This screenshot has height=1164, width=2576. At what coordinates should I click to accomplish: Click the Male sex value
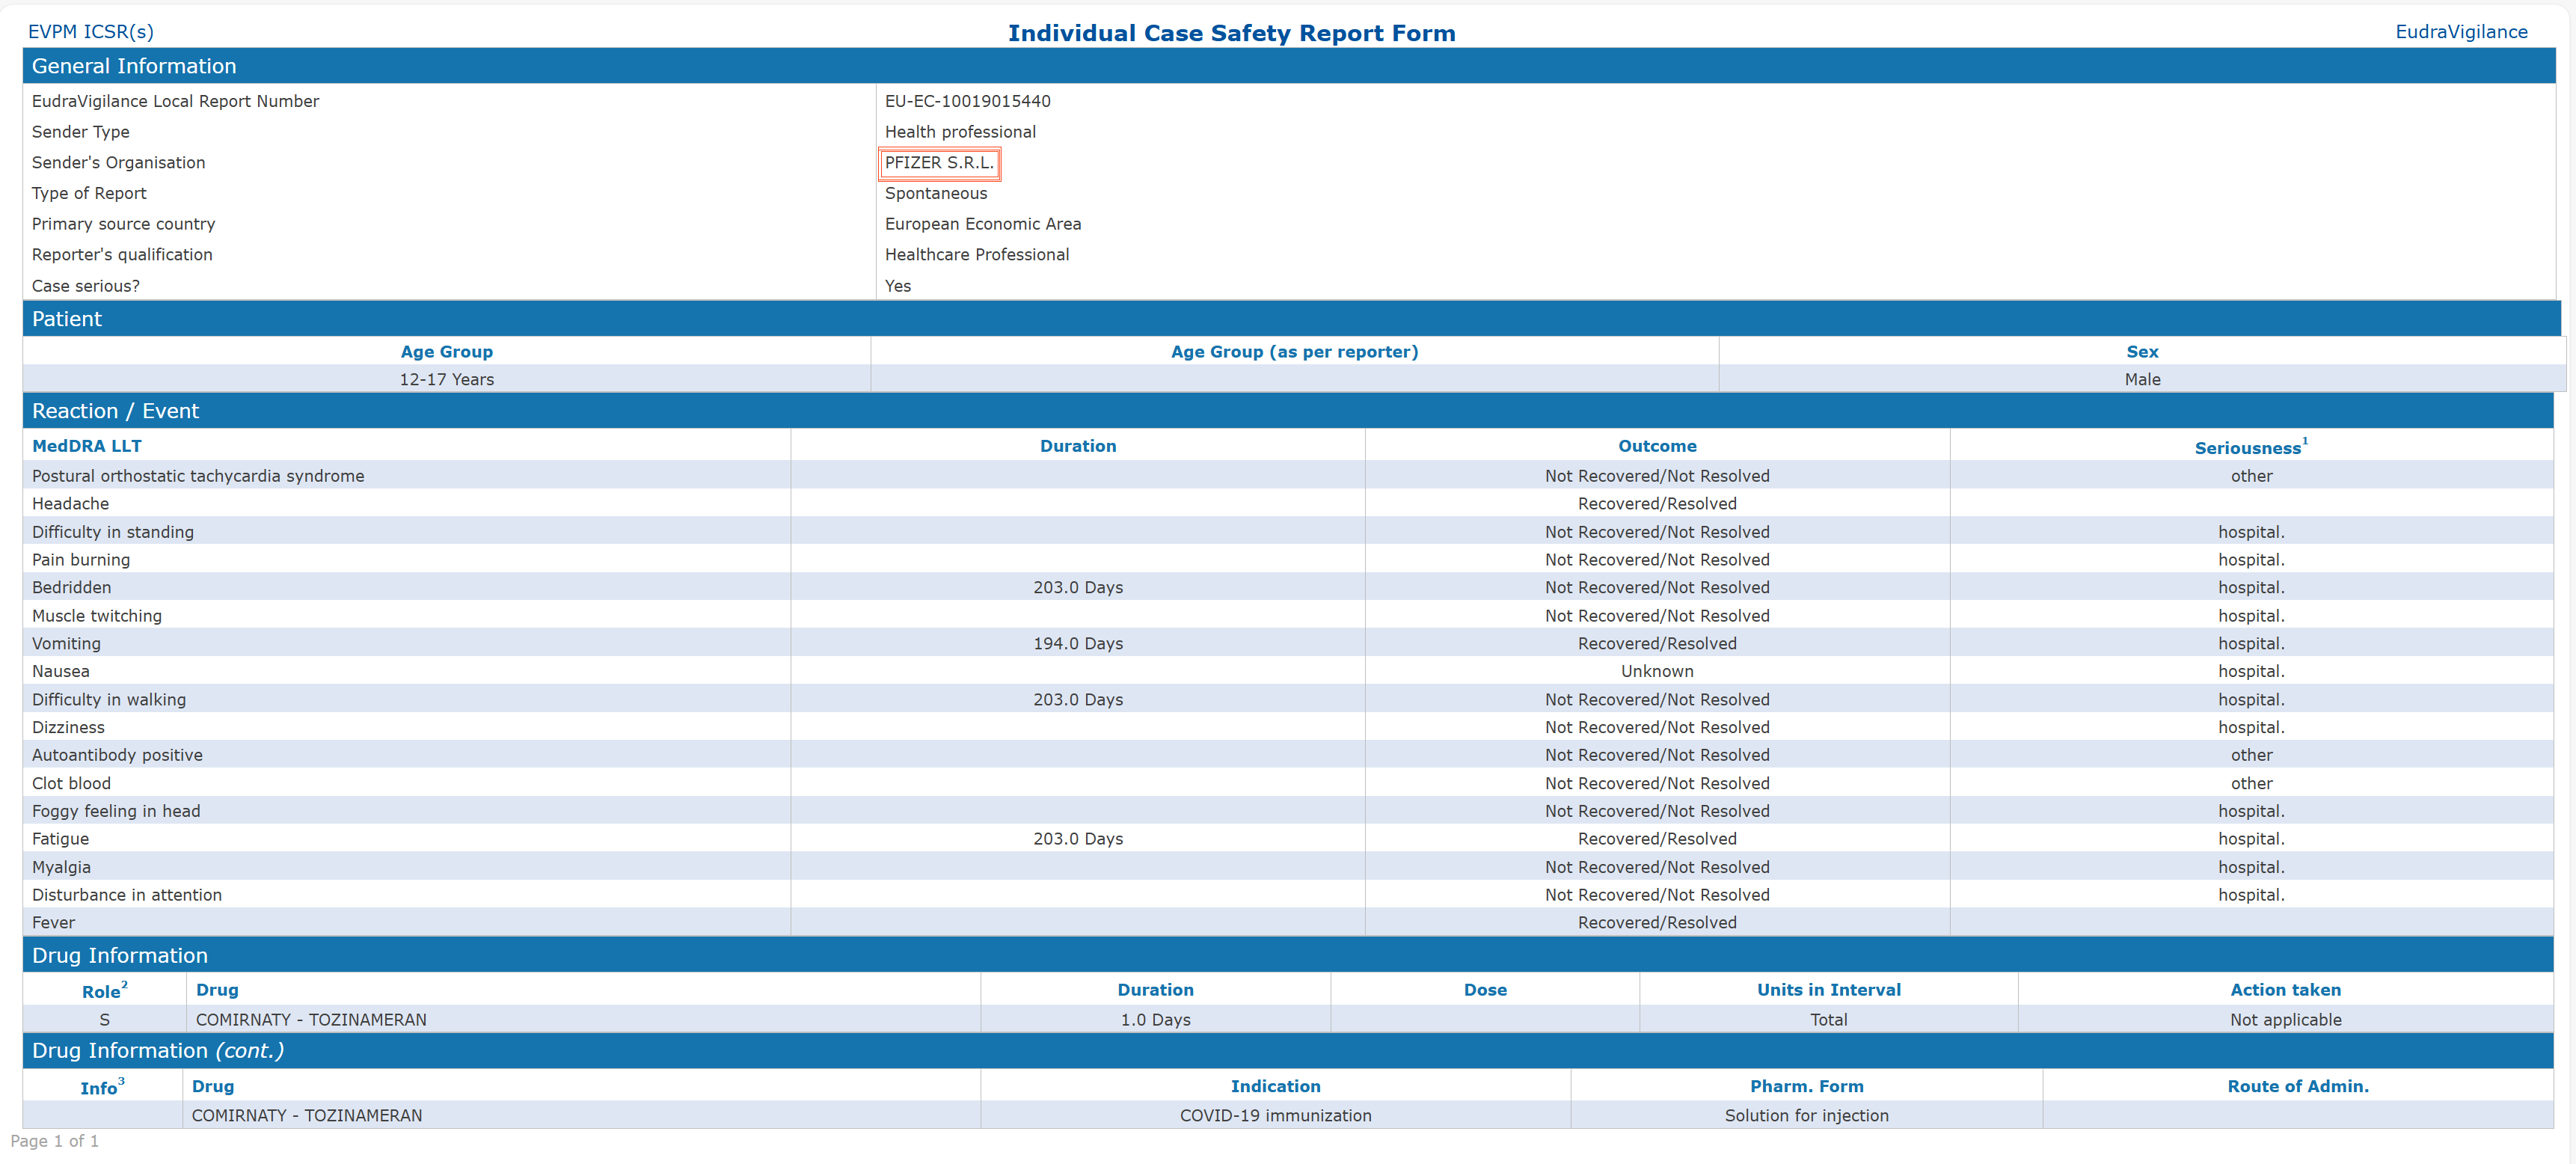point(2142,380)
